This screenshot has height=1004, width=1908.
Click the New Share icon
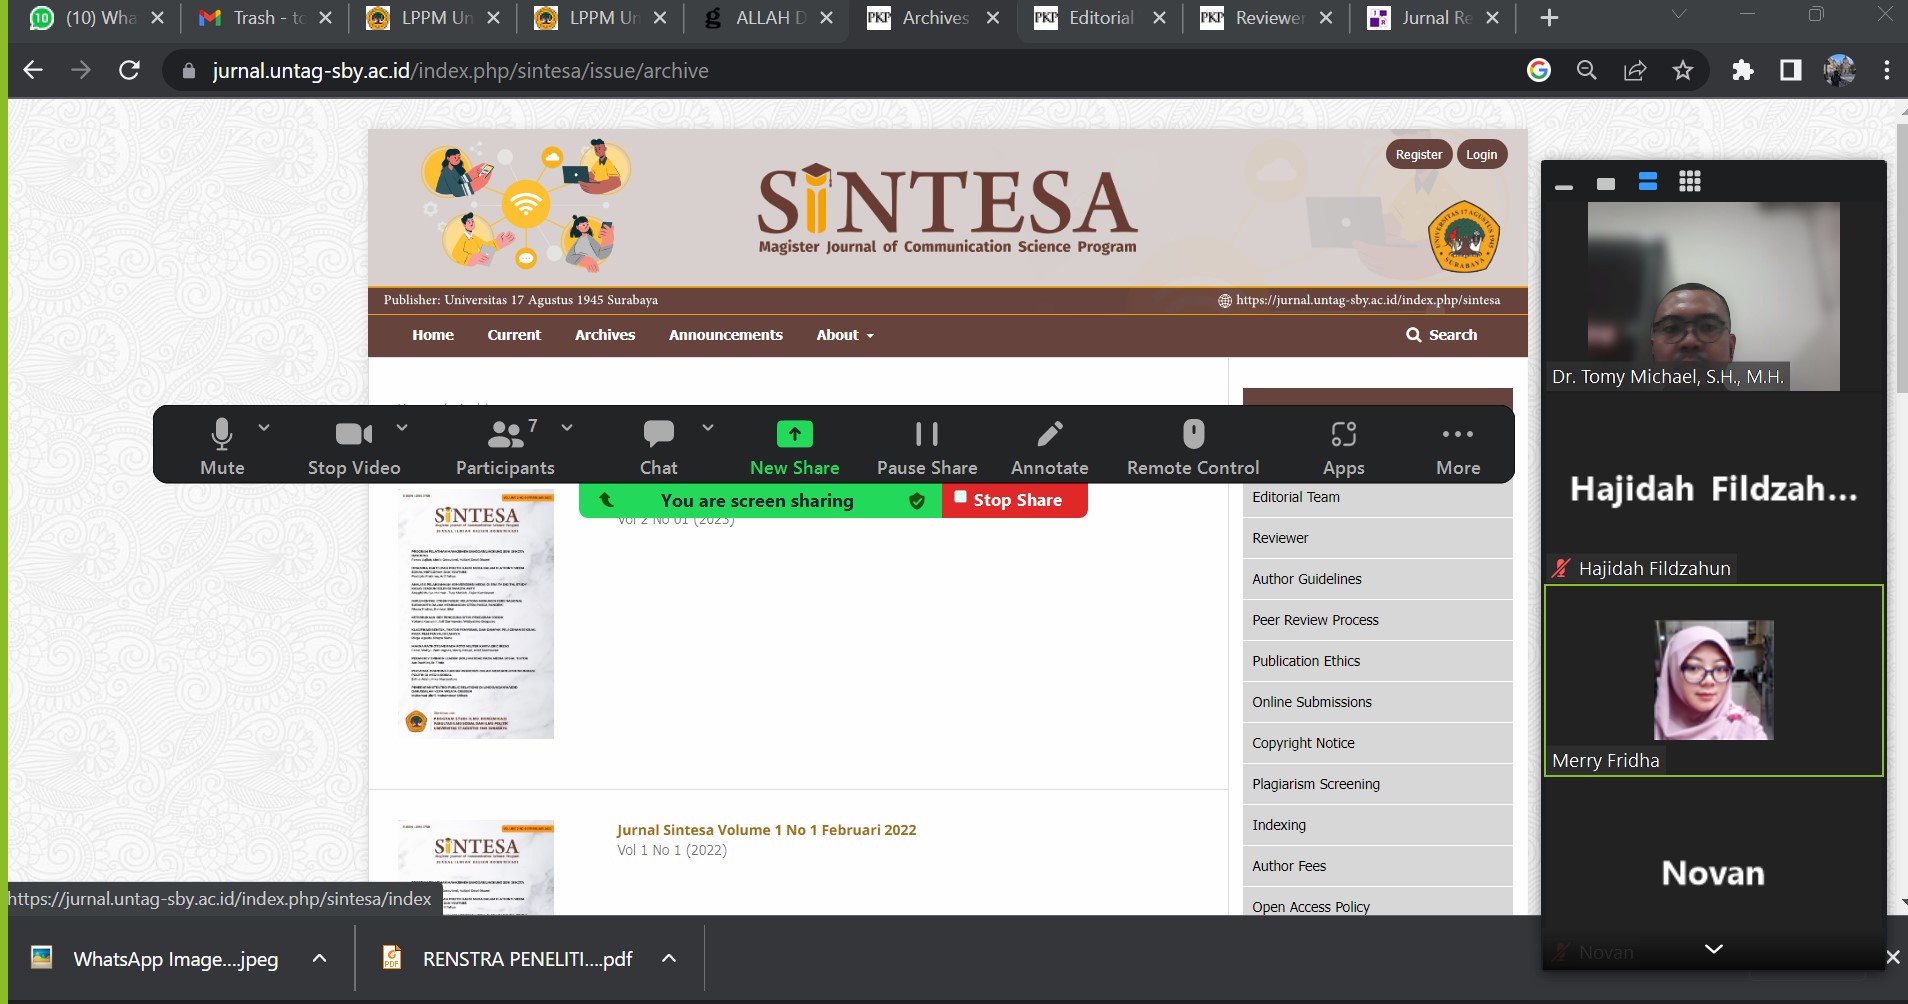point(794,434)
